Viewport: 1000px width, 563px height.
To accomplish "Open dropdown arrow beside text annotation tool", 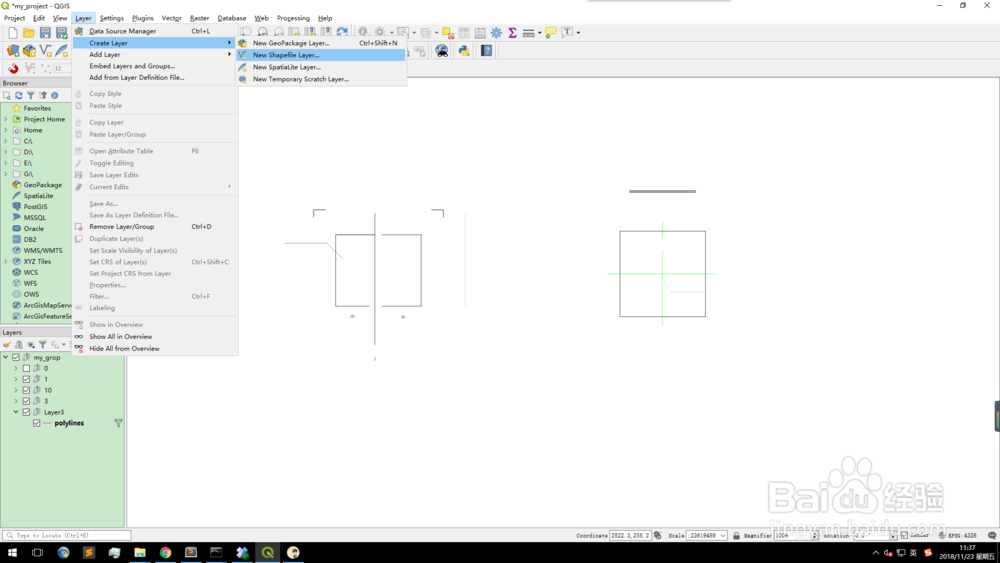I will click(578, 33).
